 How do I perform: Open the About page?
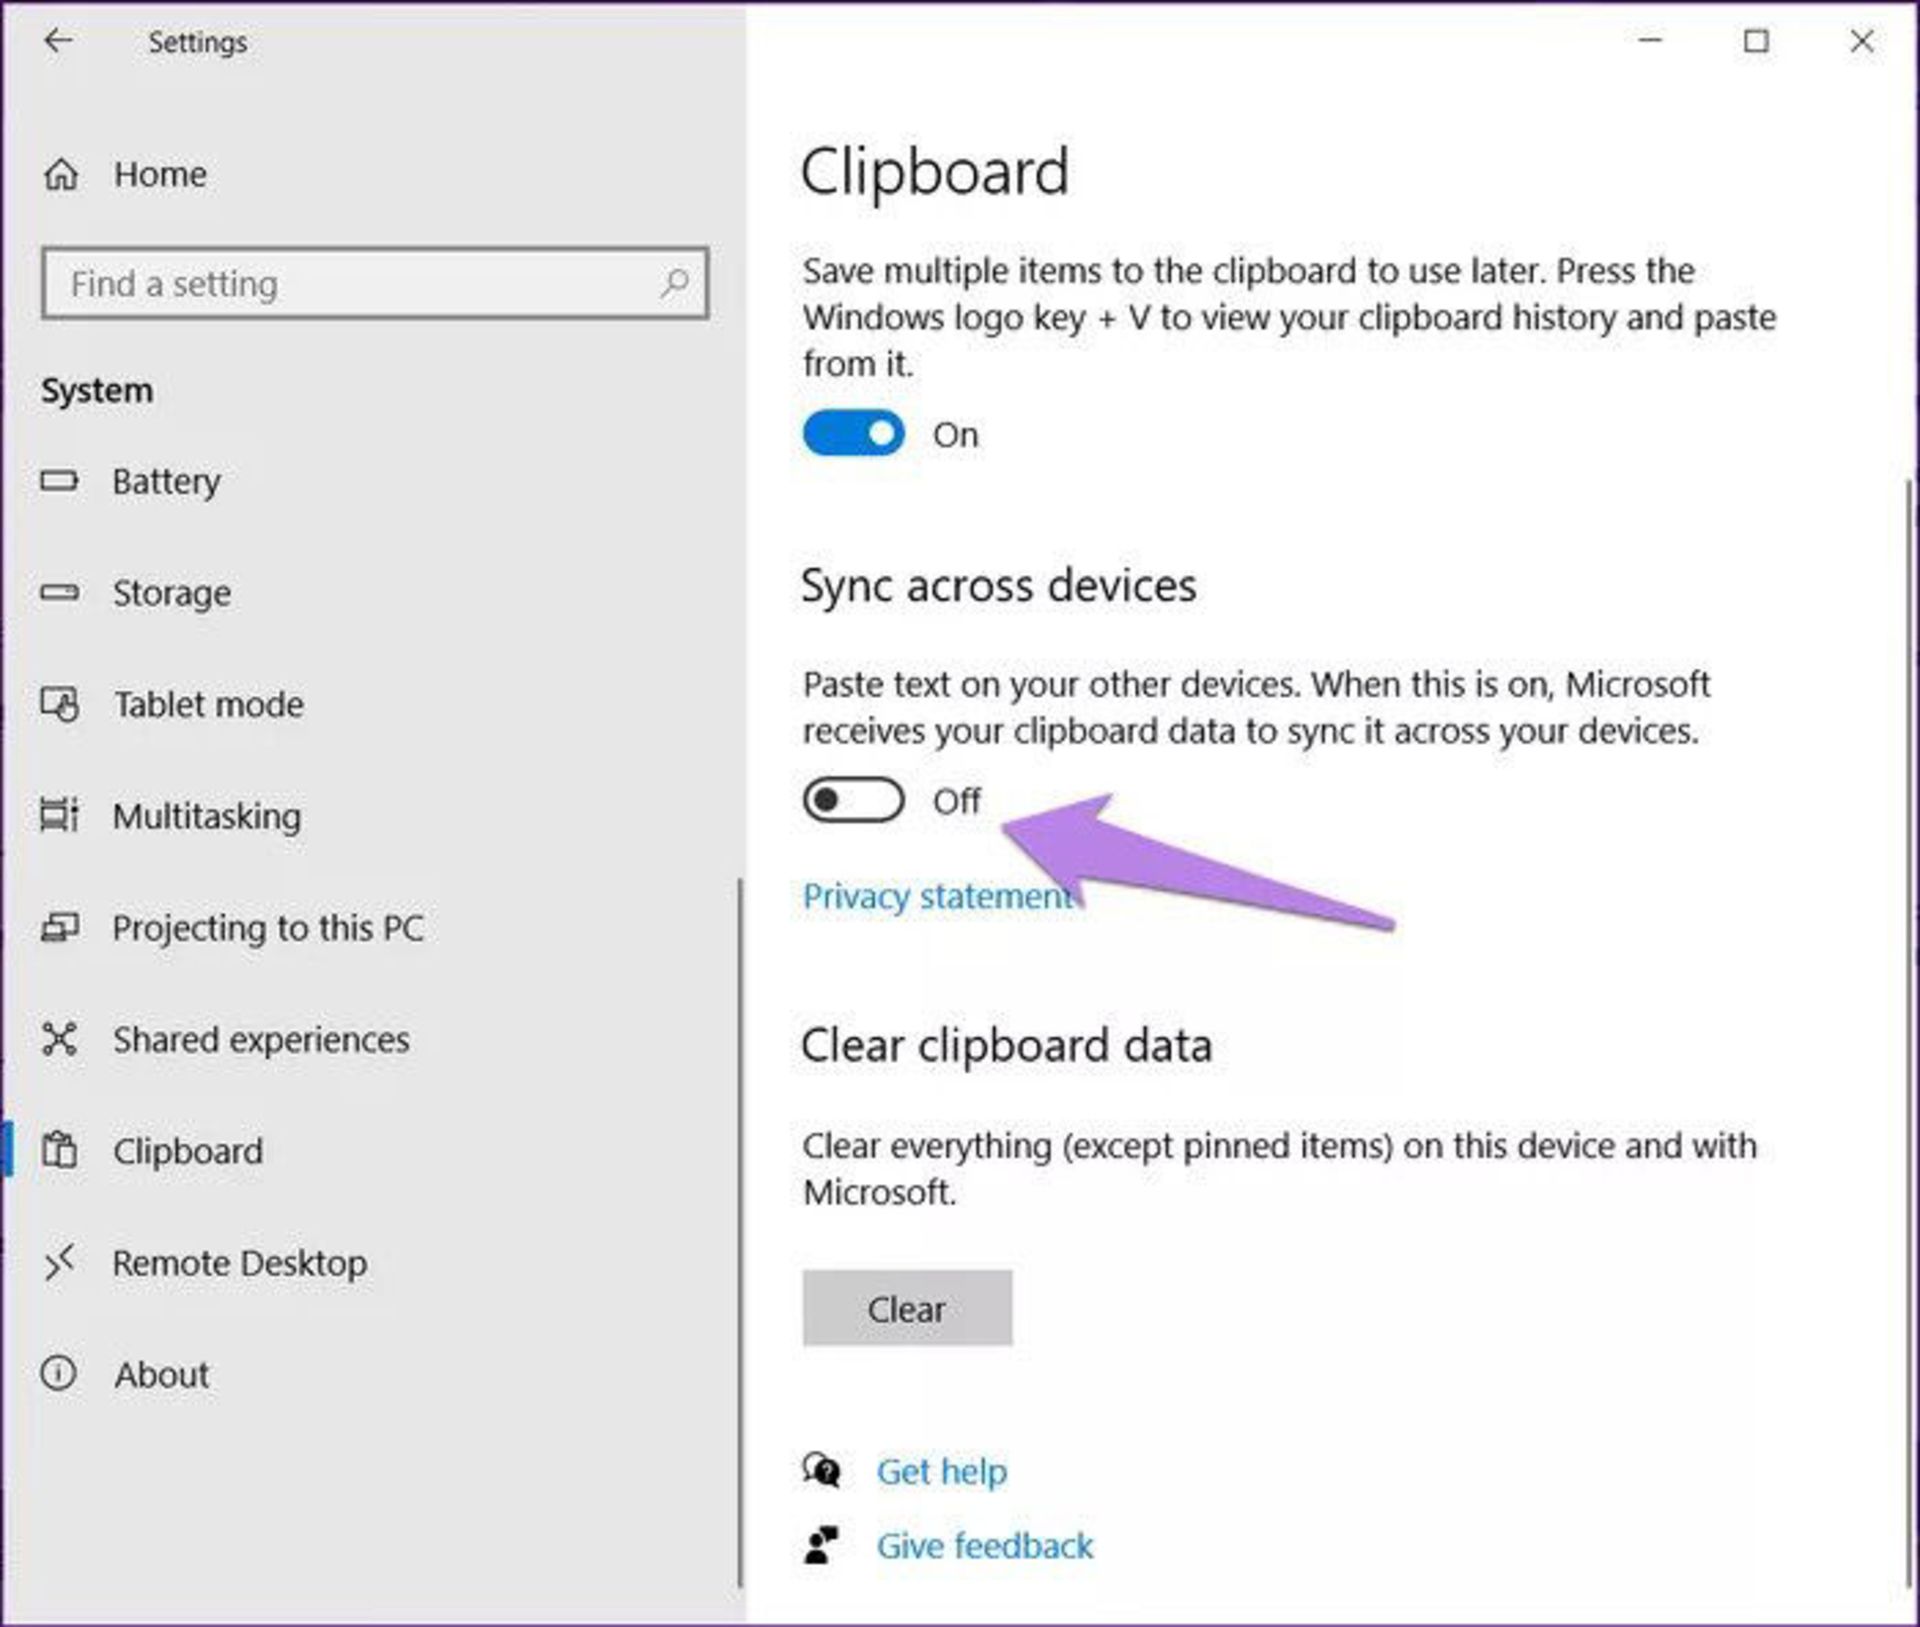pos(161,1375)
